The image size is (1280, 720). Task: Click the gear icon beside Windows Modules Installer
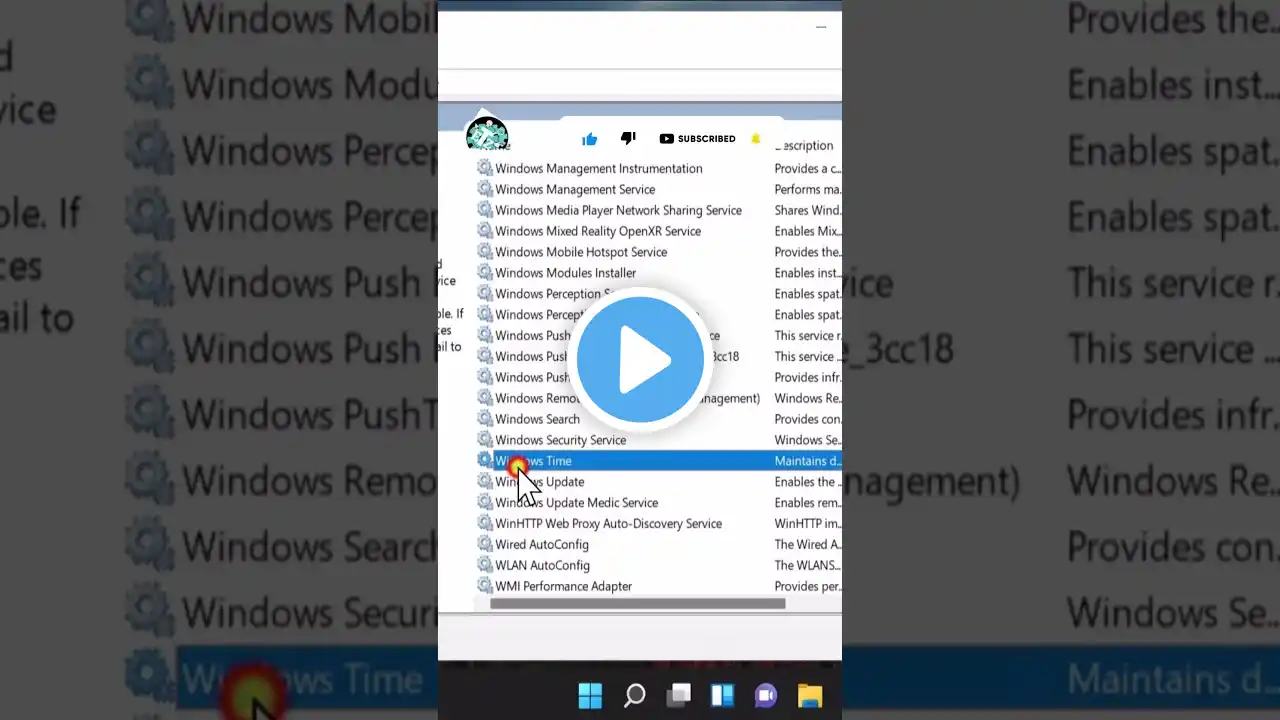pyautogui.click(x=485, y=273)
